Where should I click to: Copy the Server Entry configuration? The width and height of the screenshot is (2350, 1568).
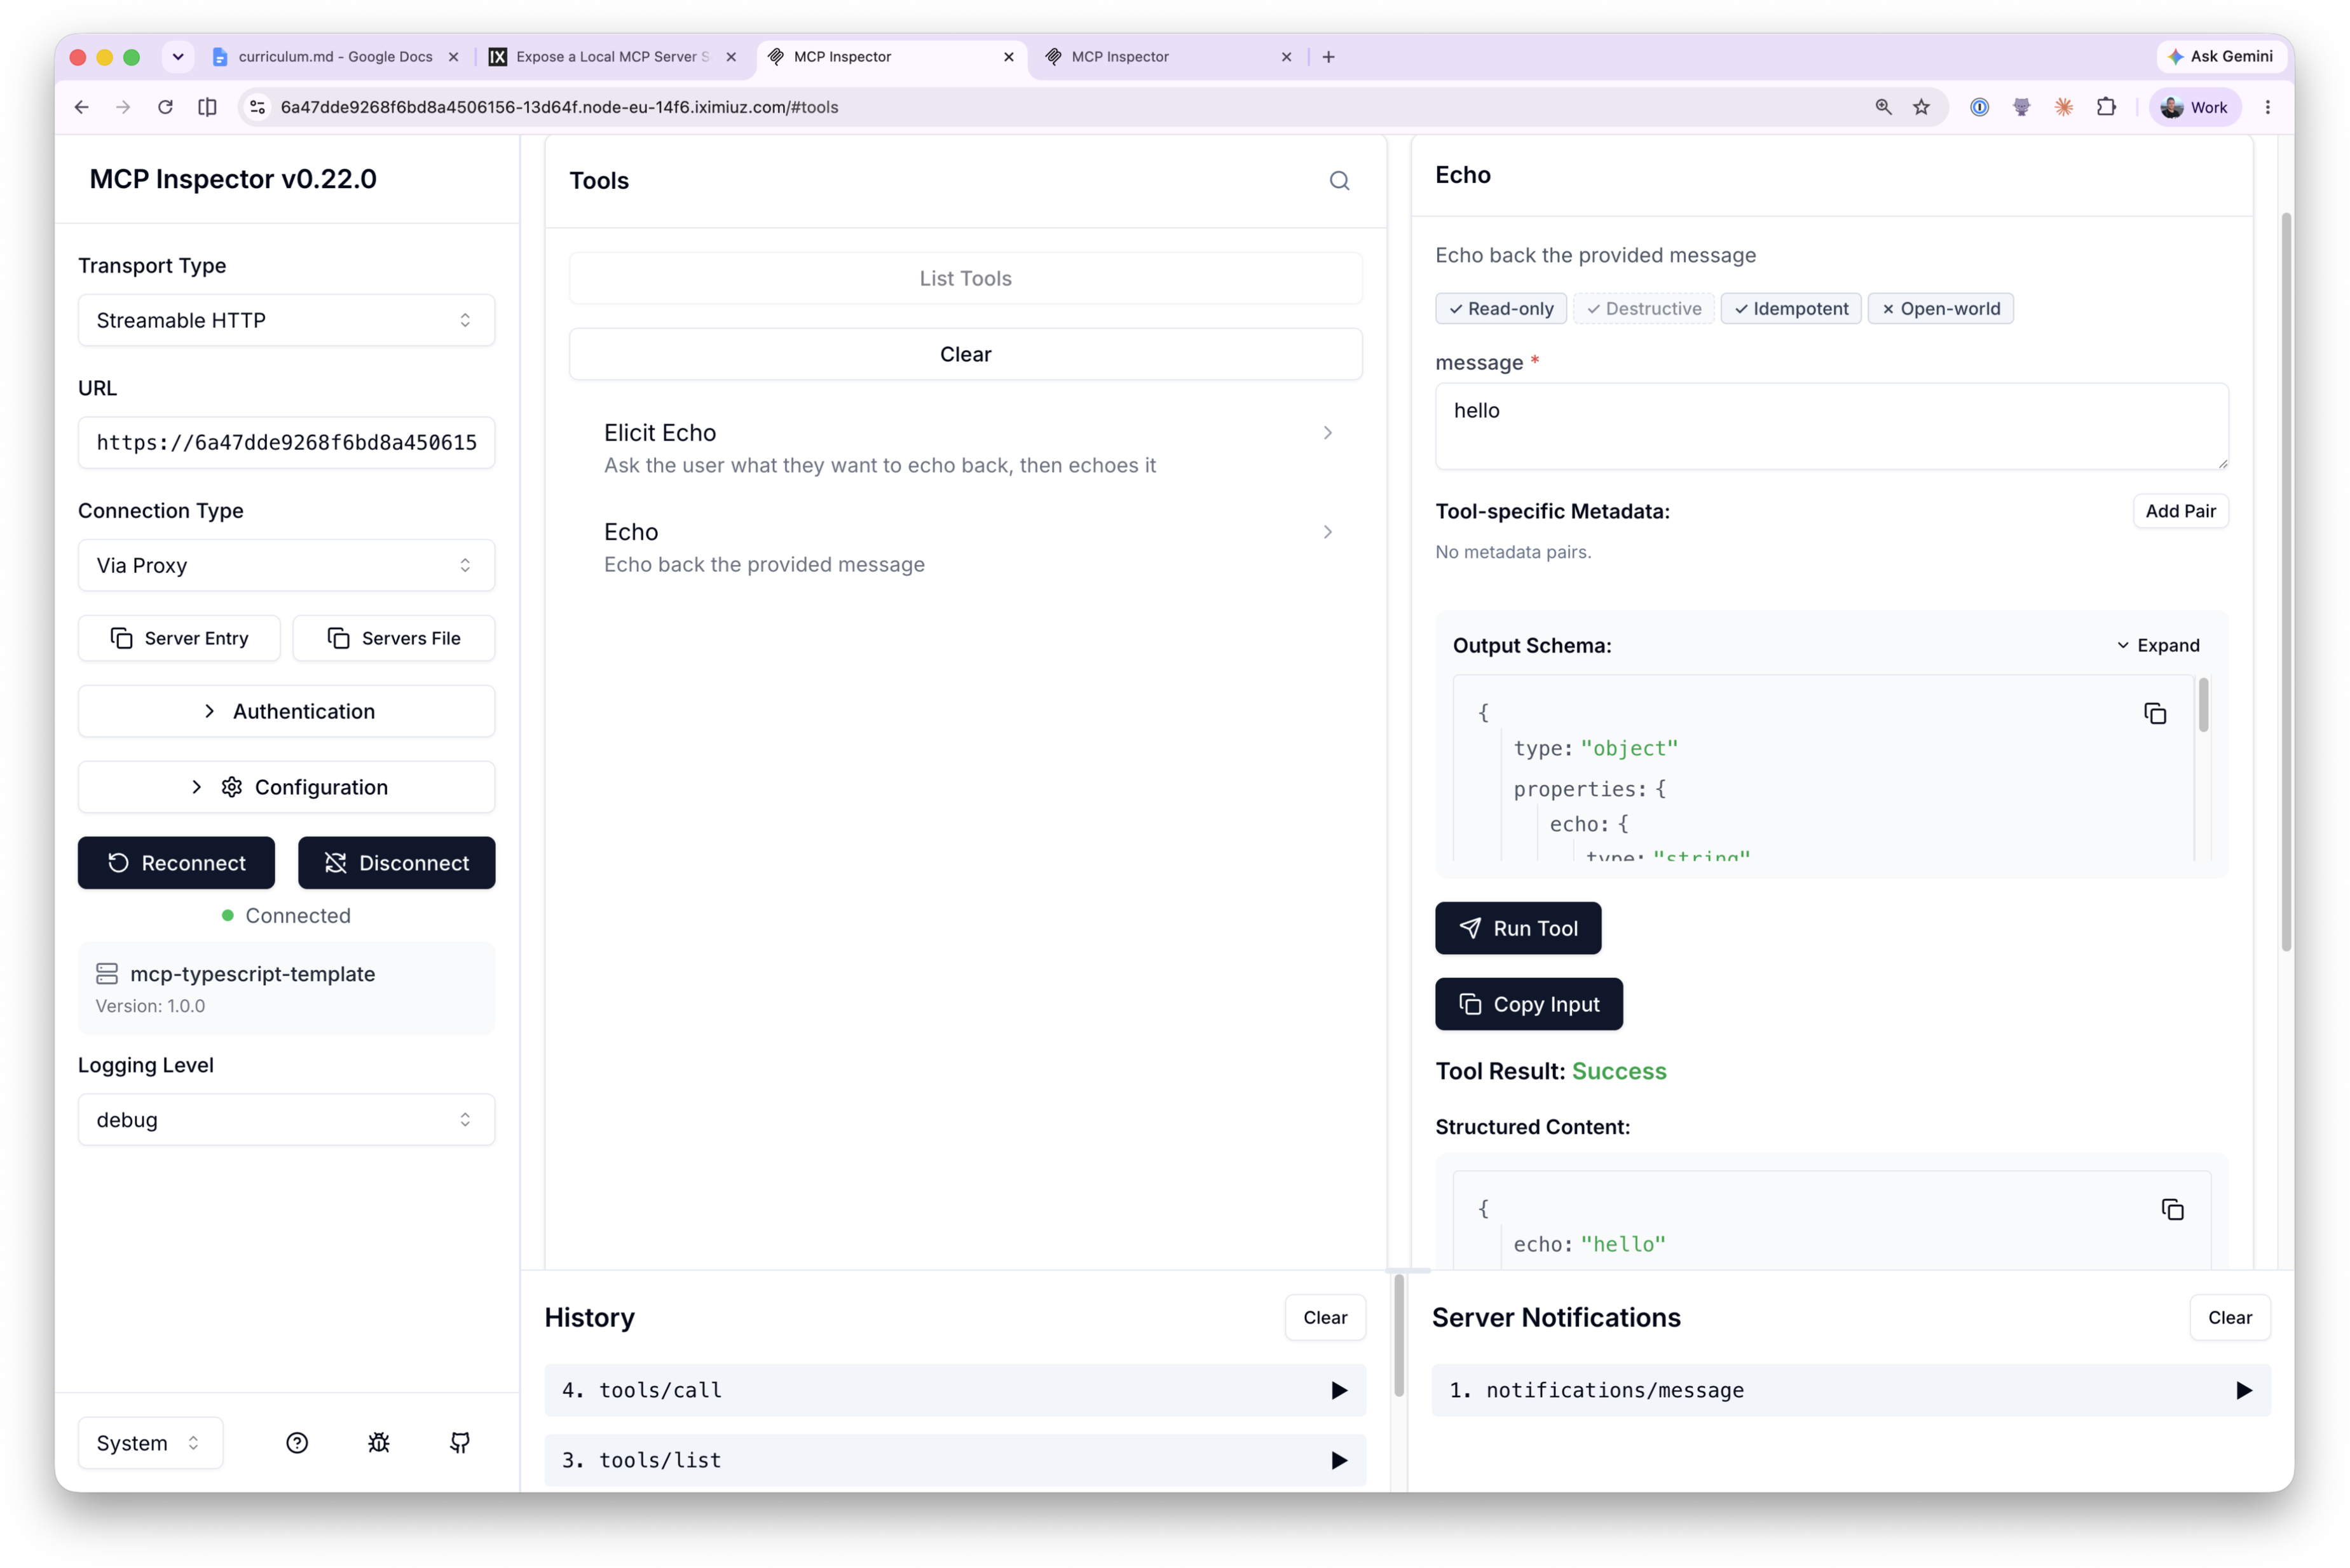[179, 638]
